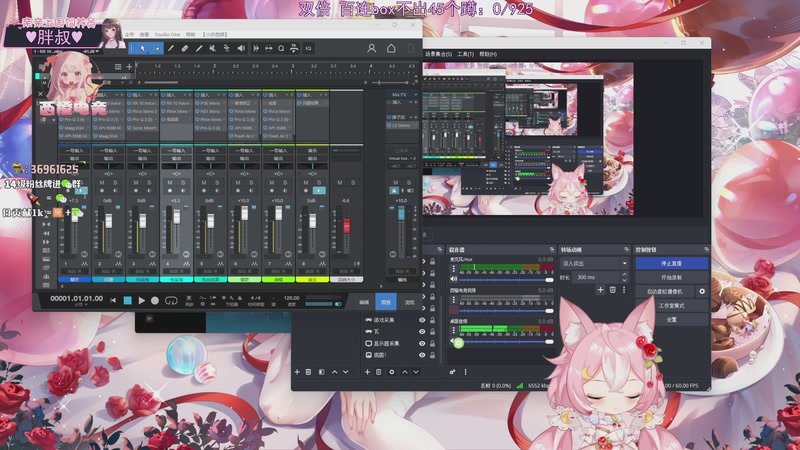Open the transitions three-dot menu in OBS
The height and width of the screenshot is (450, 800).
(624, 290)
